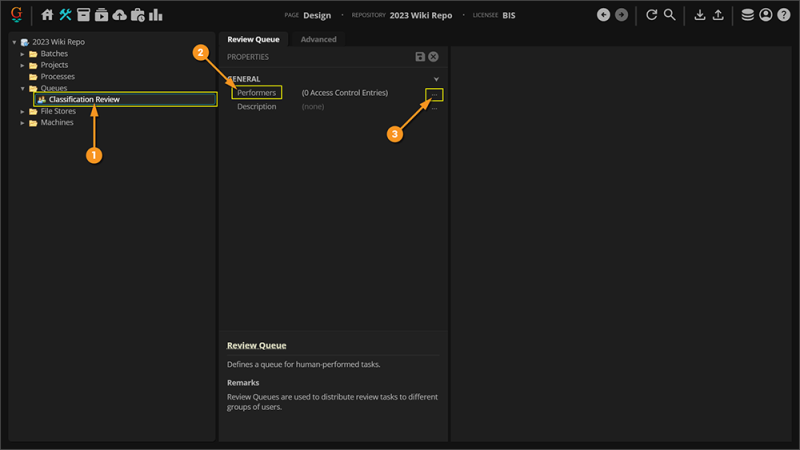The image size is (800, 450).
Task: Cancel property changes with the X icon
Action: 433,57
